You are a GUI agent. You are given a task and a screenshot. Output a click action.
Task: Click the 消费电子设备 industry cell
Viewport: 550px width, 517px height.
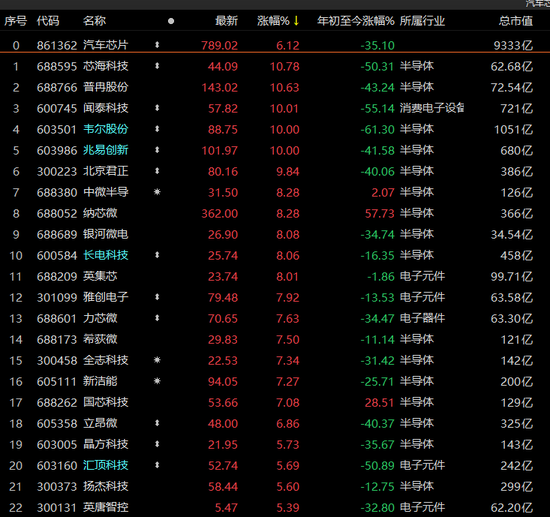point(432,108)
